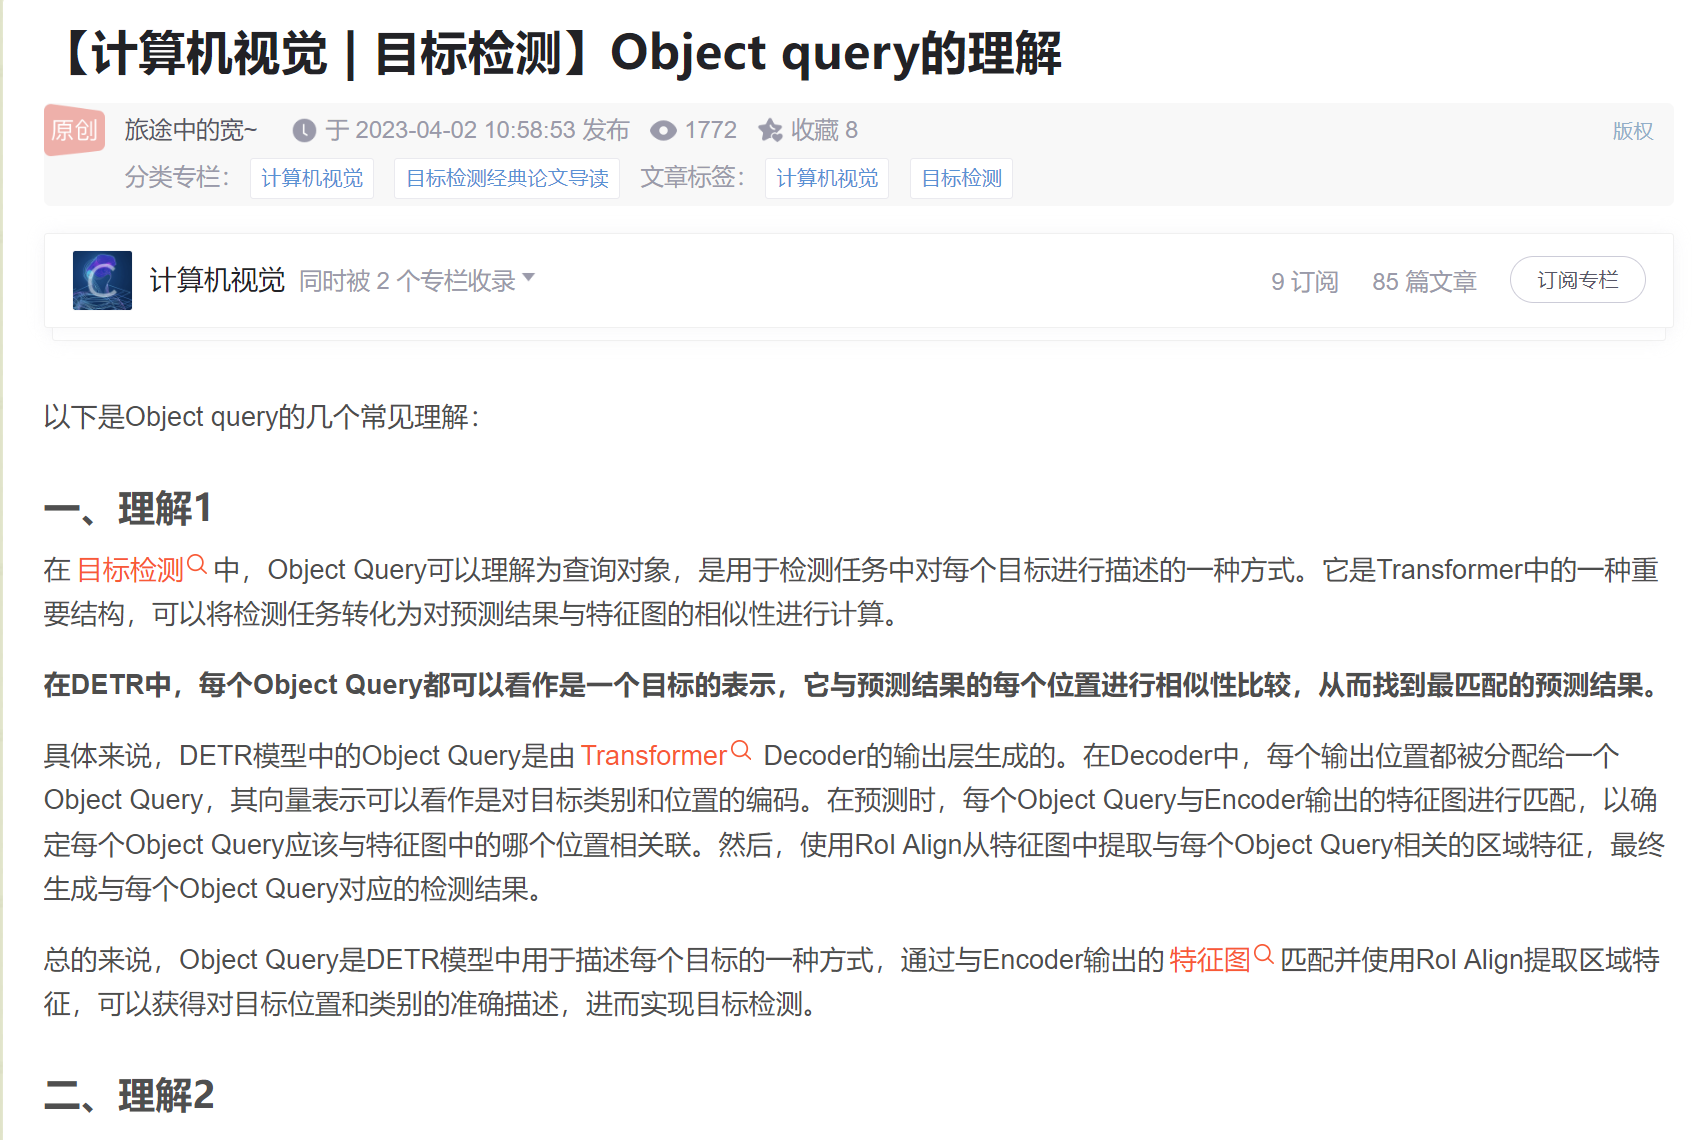Click the red 目标检测 keyword link

click(130, 570)
